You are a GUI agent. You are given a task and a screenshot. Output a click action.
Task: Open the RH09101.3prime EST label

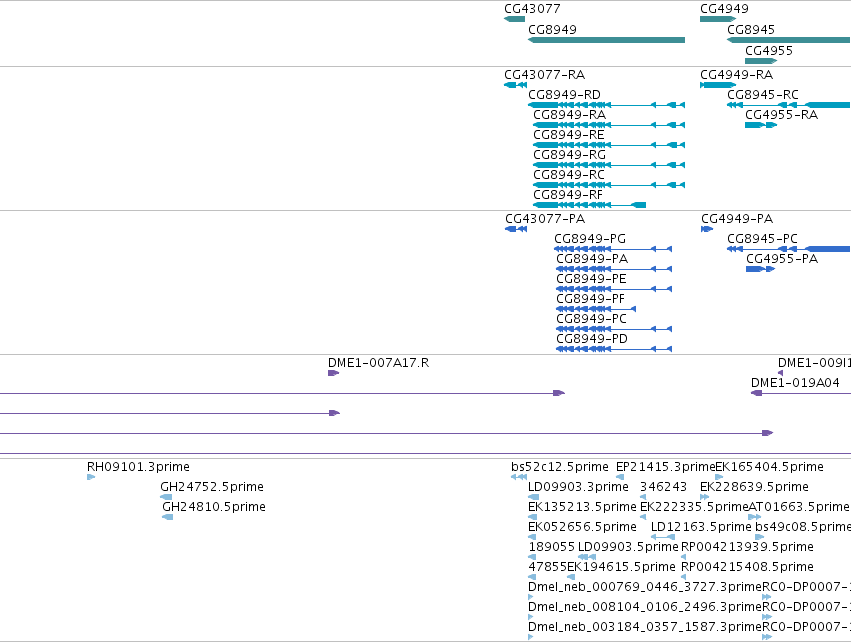(x=138, y=467)
